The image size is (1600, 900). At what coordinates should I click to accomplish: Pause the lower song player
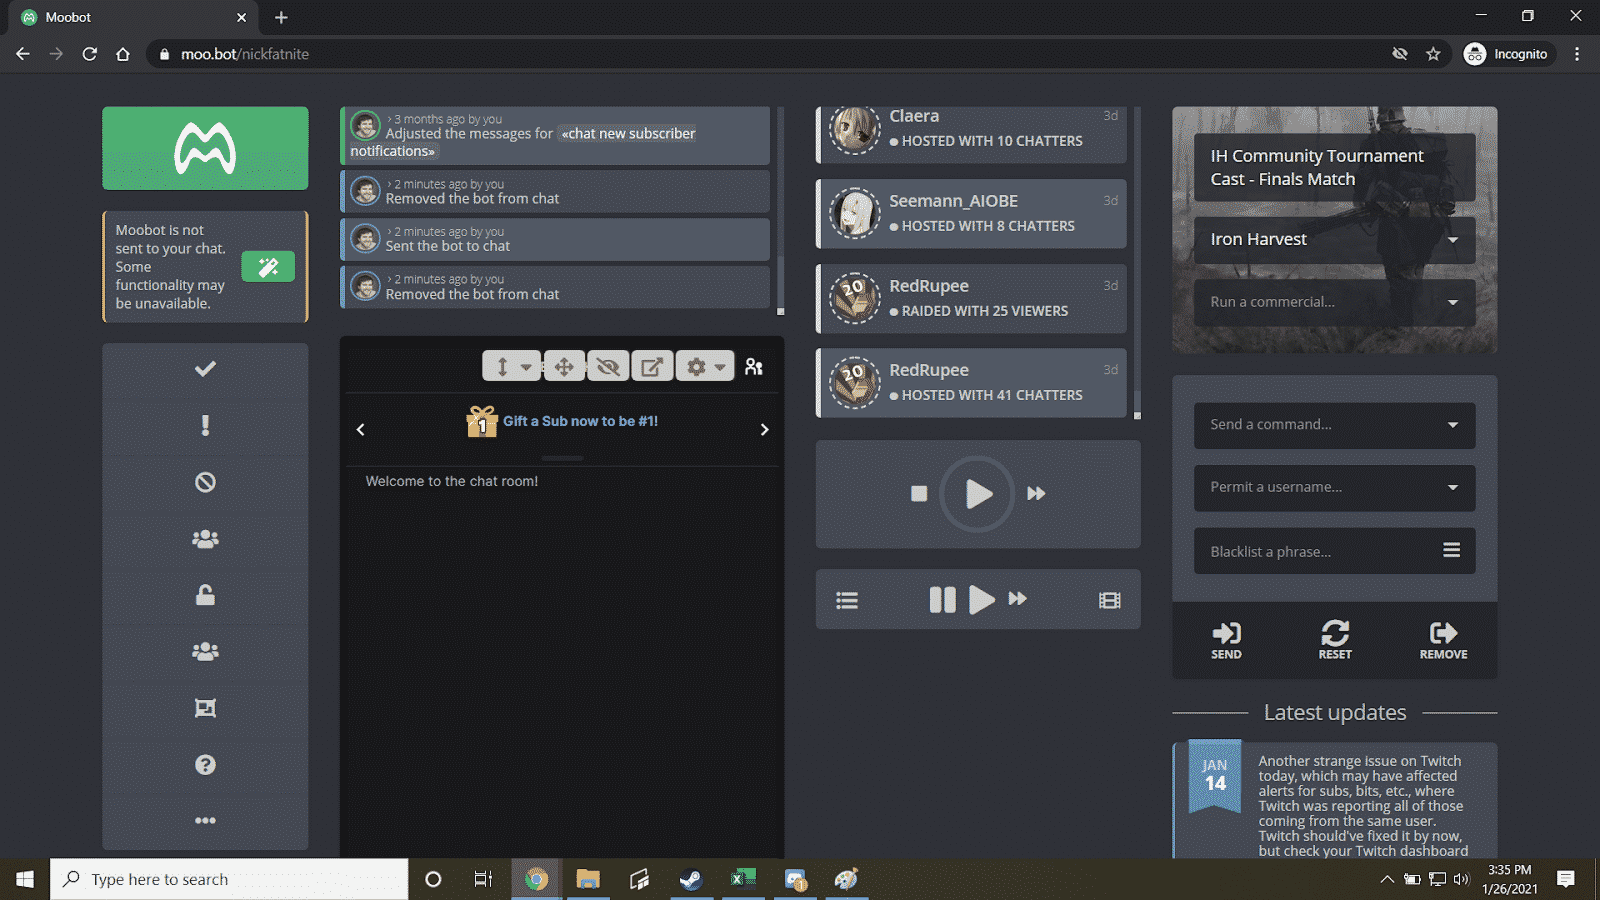click(x=942, y=599)
